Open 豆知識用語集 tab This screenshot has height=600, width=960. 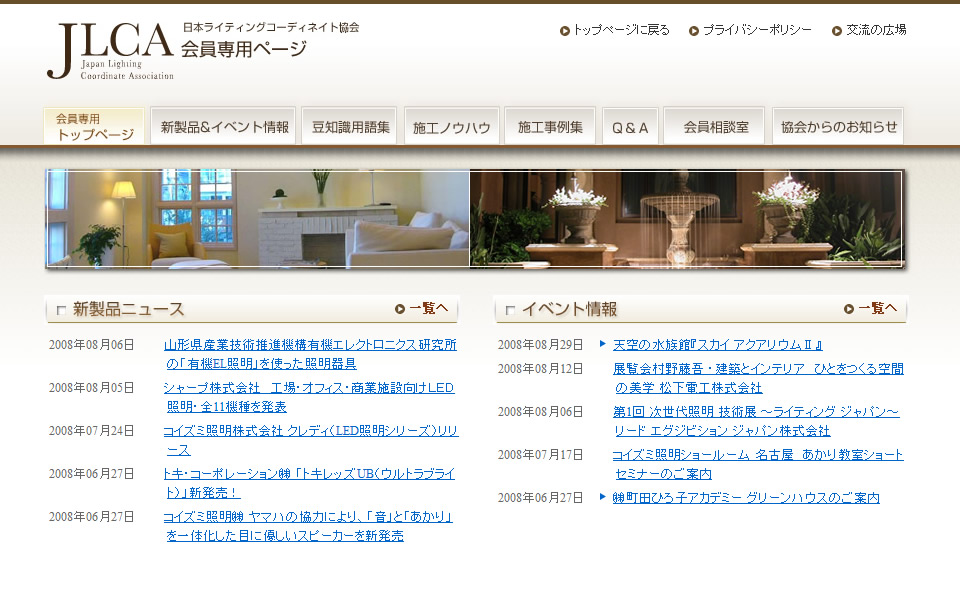click(350, 126)
